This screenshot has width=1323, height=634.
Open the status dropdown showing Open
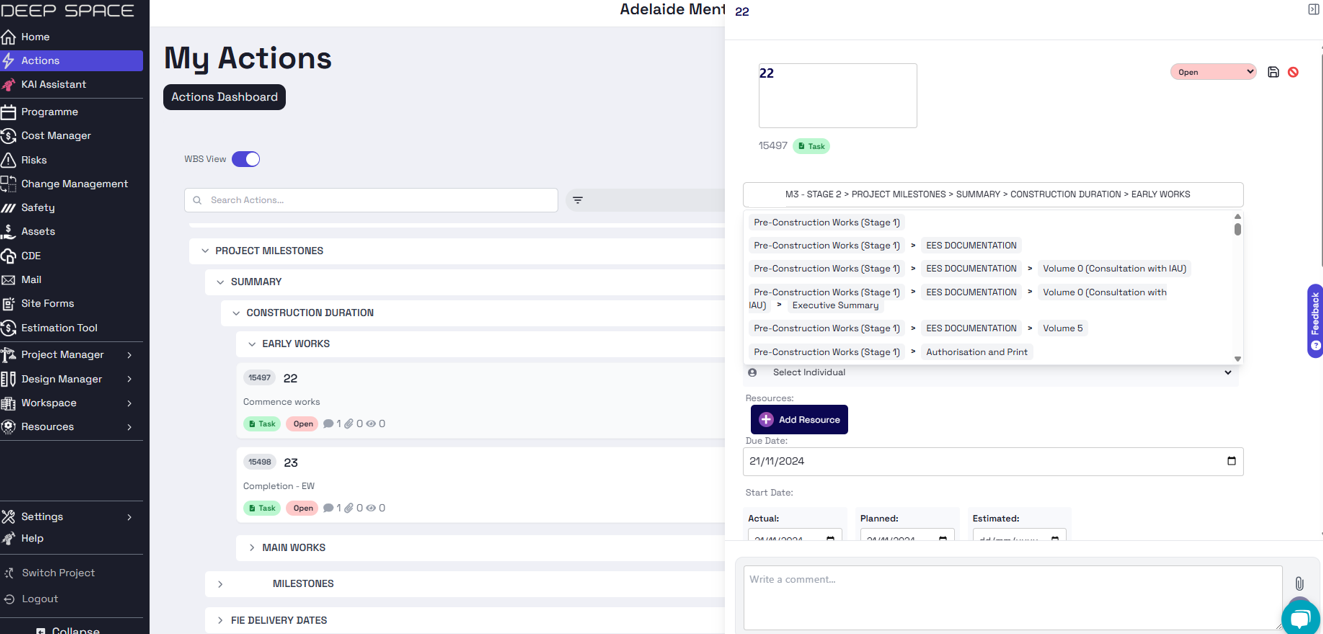click(x=1213, y=72)
